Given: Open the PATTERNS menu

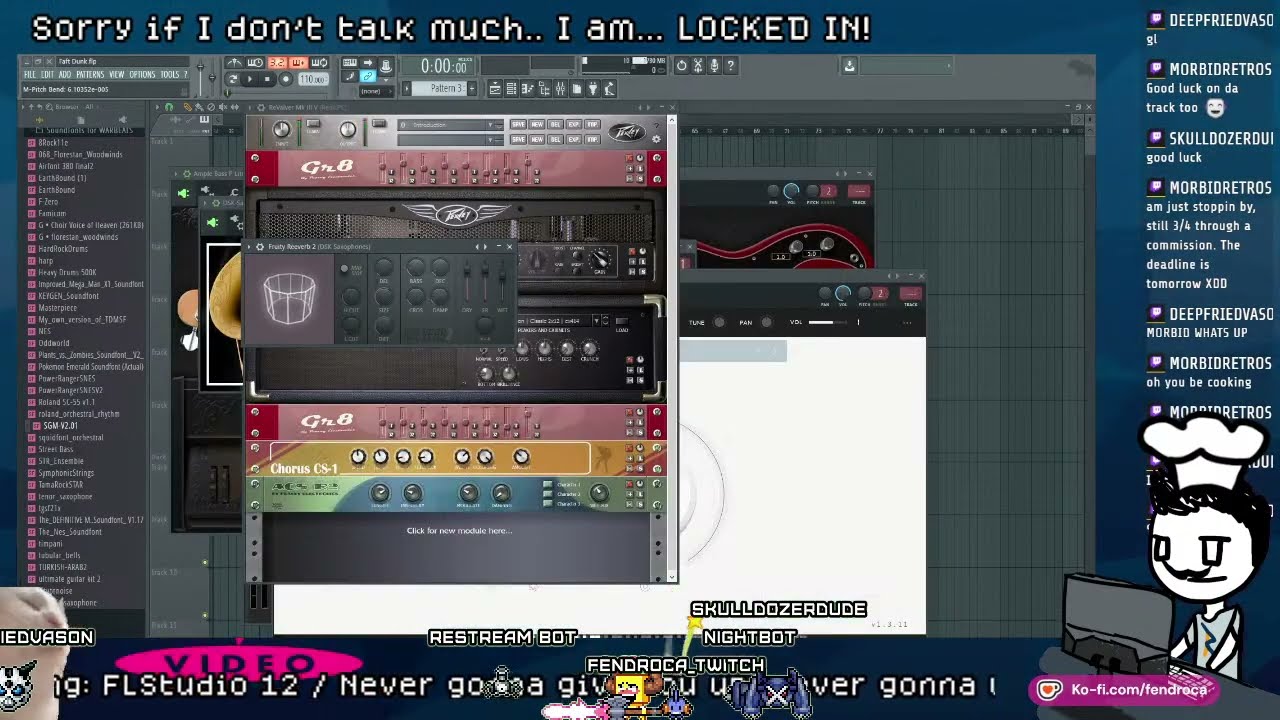Looking at the screenshot, I should click(x=90, y=74).
